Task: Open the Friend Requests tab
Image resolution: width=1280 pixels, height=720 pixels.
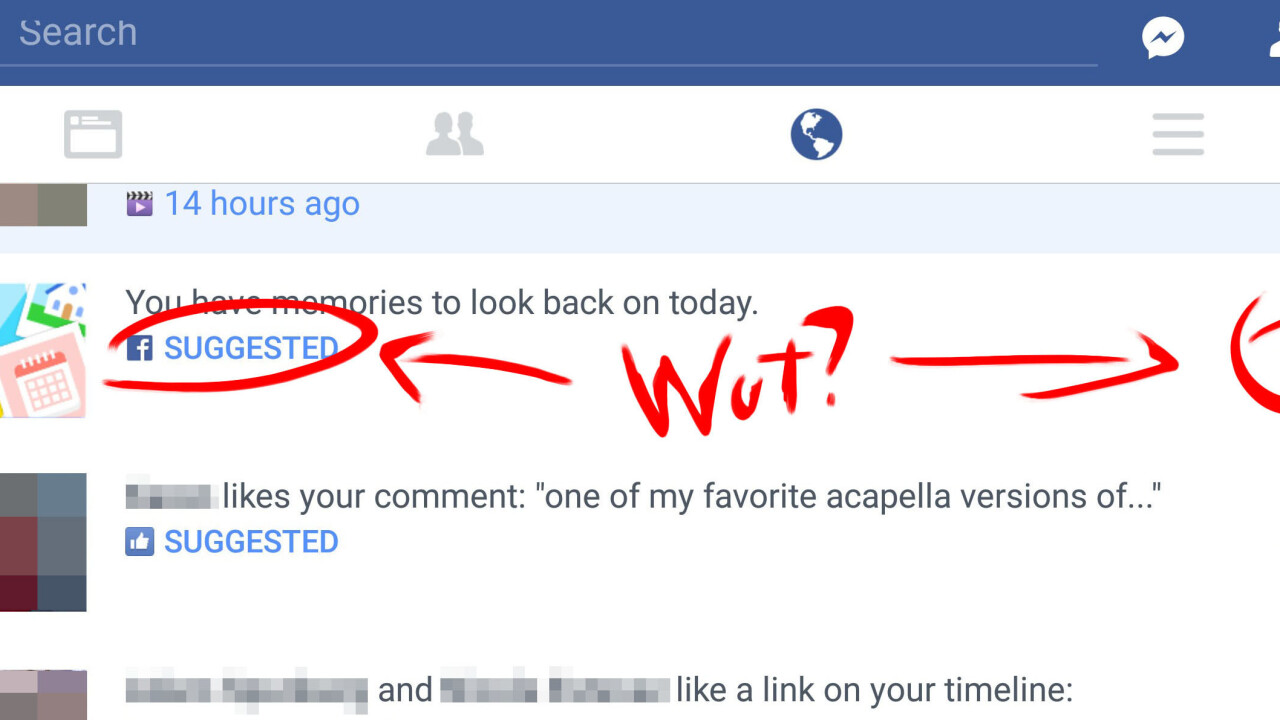Action: tap(455, 134)
